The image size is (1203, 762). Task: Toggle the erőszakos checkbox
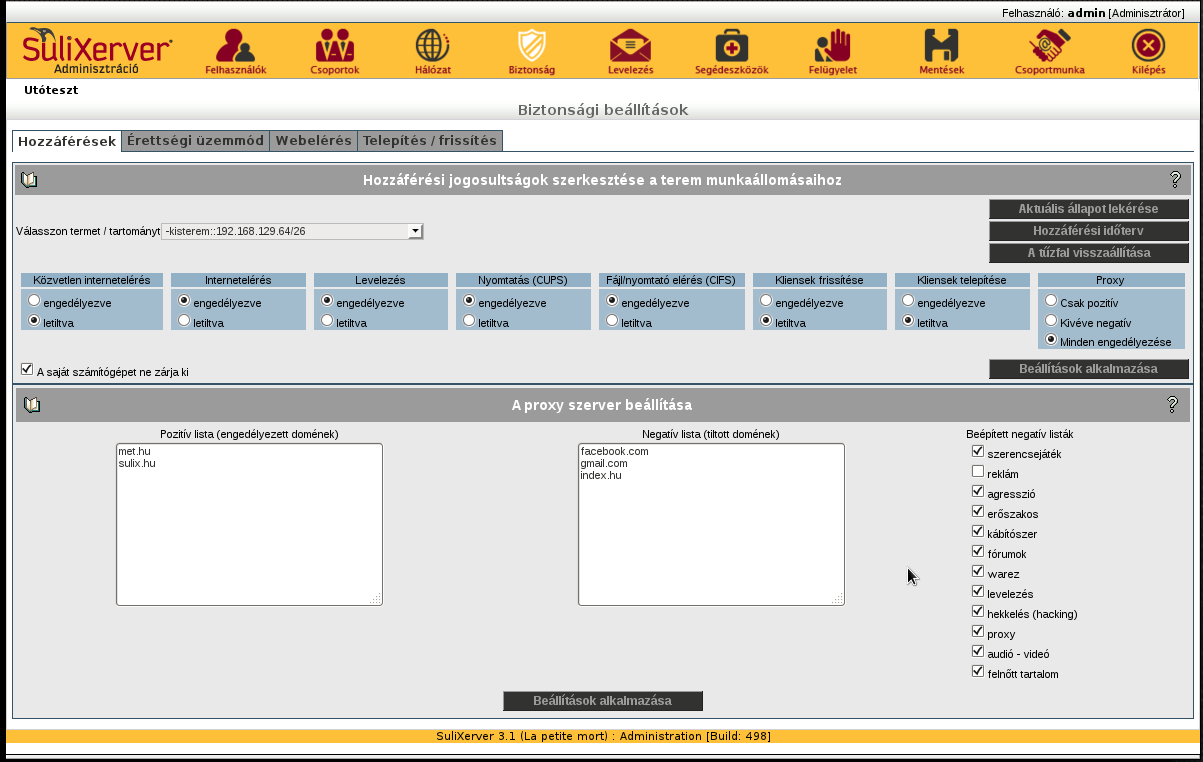(x=978, y=512)
